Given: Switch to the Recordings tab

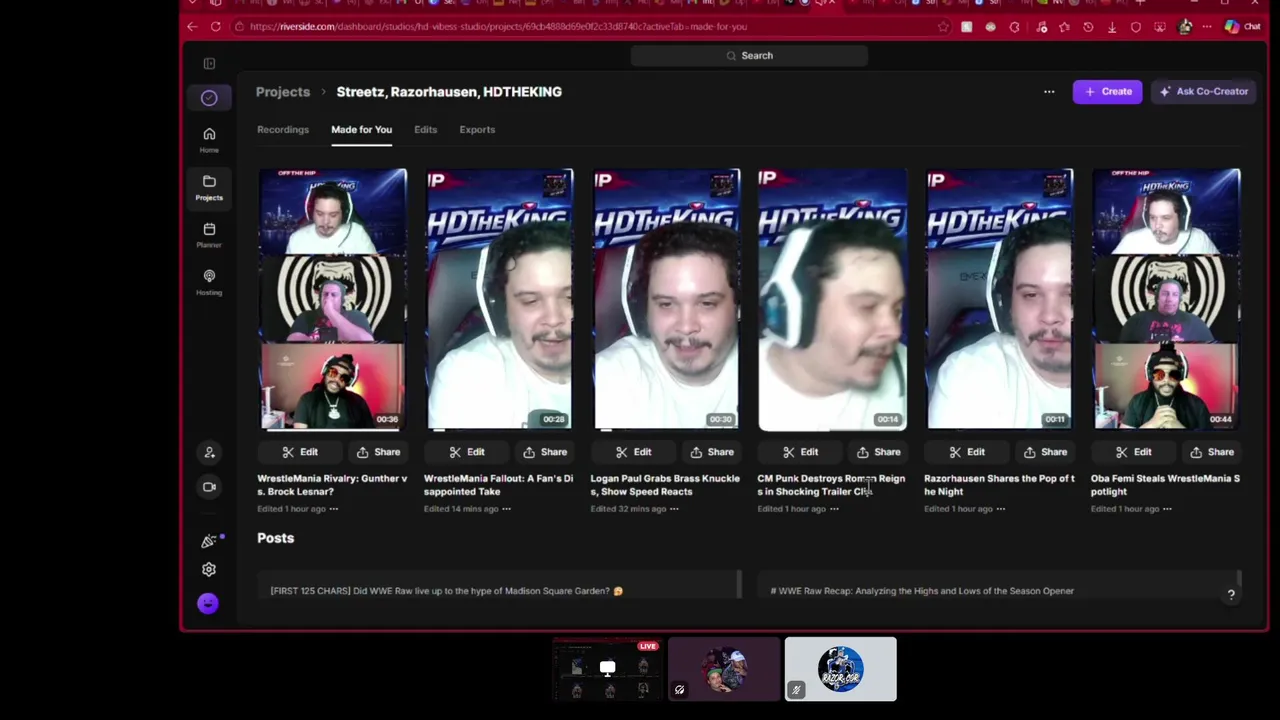Looking at the screenshot, I should click(x=283, y=130).
